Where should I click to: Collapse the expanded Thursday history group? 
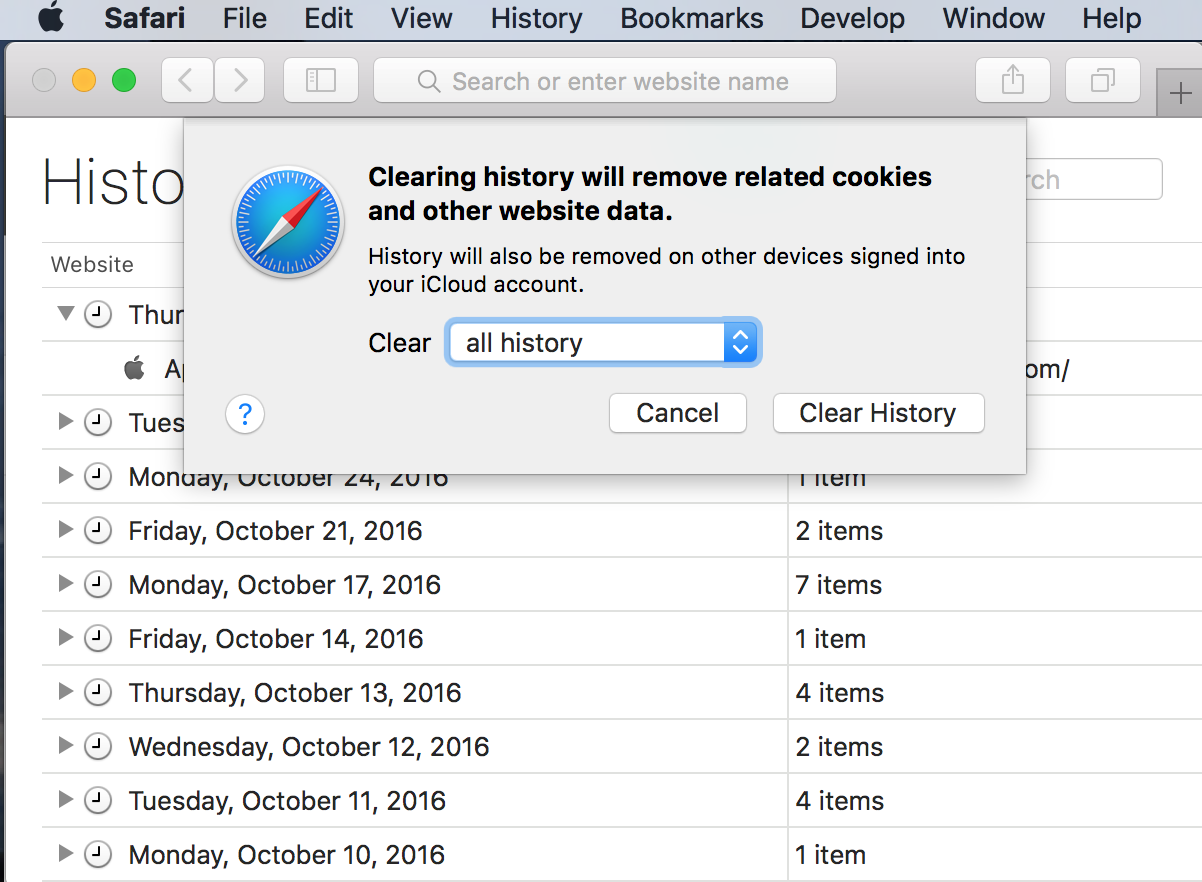(66, 314)
